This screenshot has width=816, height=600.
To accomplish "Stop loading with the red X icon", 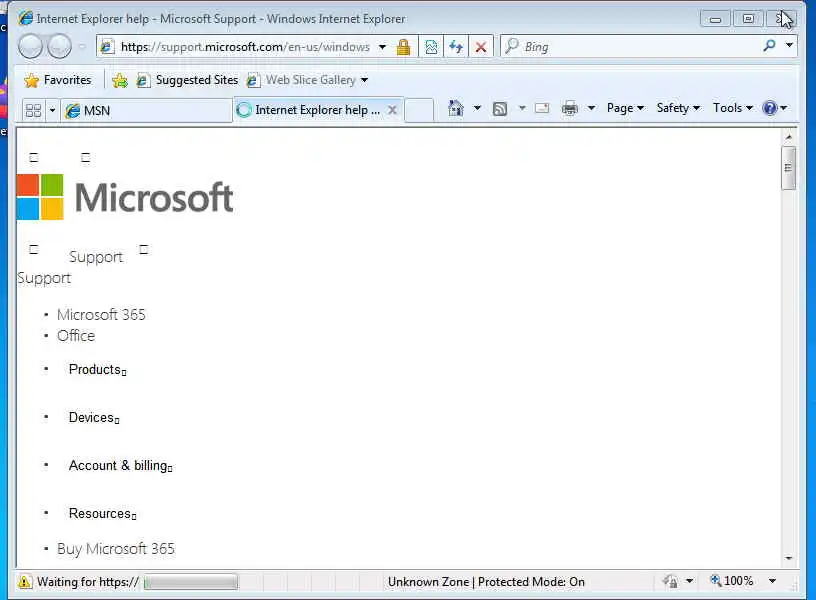I will 481,47.
